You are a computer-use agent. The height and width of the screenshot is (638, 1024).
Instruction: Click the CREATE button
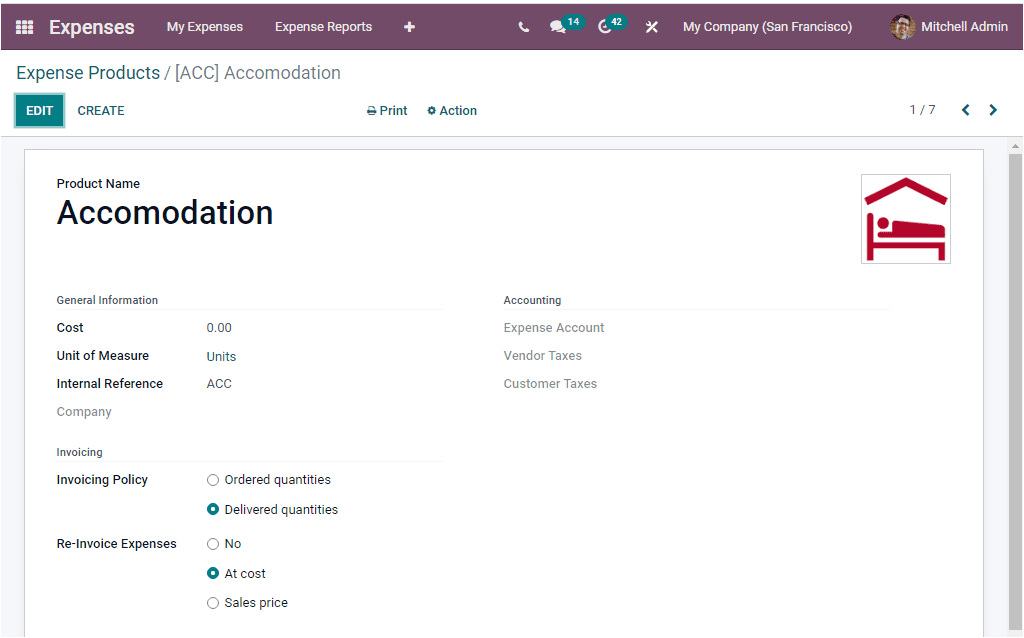pyautogui.click(x=100, y=110)
